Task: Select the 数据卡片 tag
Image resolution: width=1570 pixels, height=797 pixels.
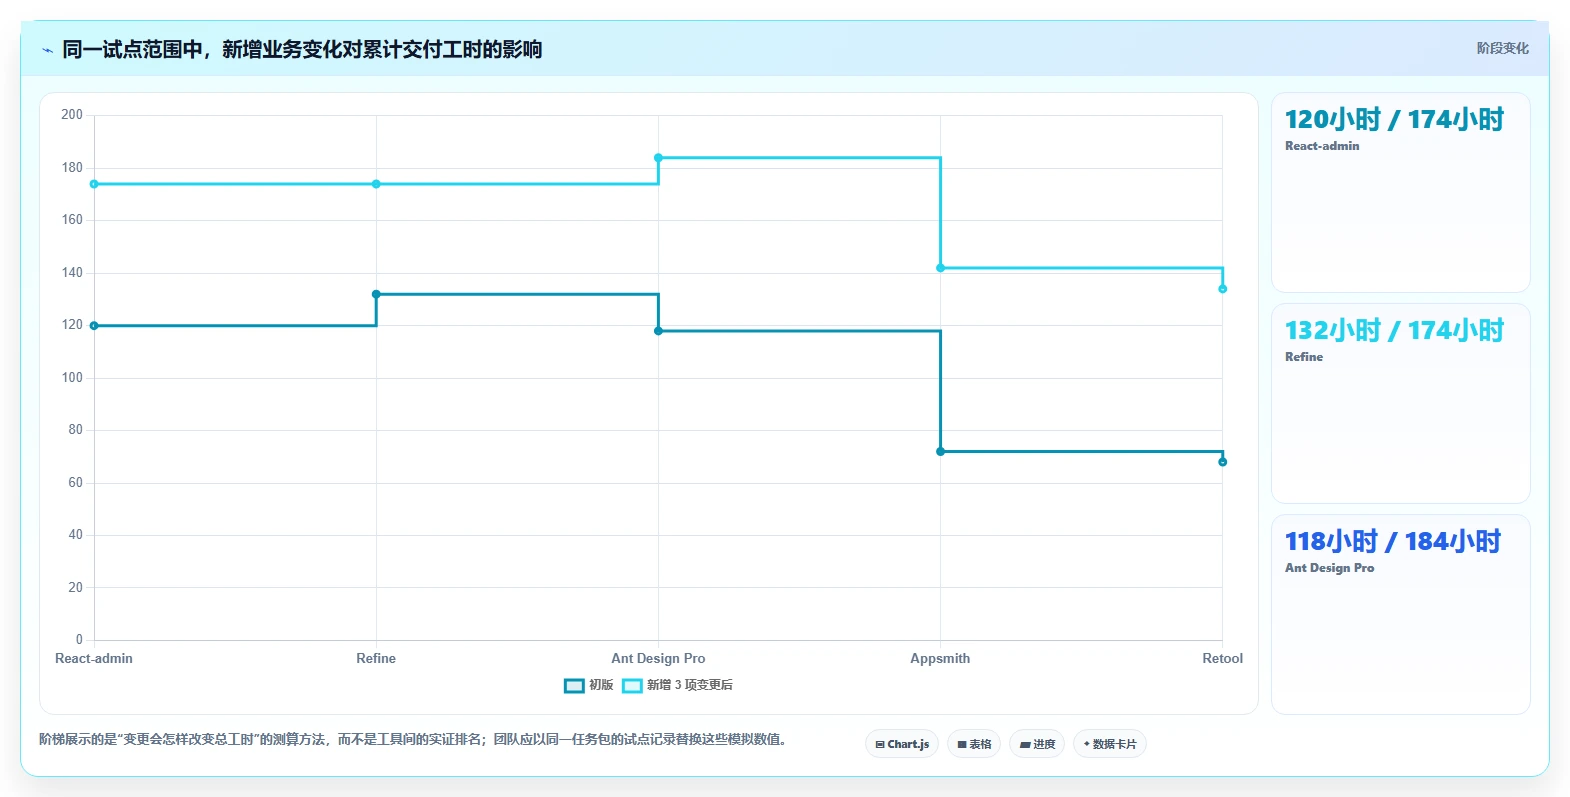Action: pyautogui.click(x=1110, y=744)
